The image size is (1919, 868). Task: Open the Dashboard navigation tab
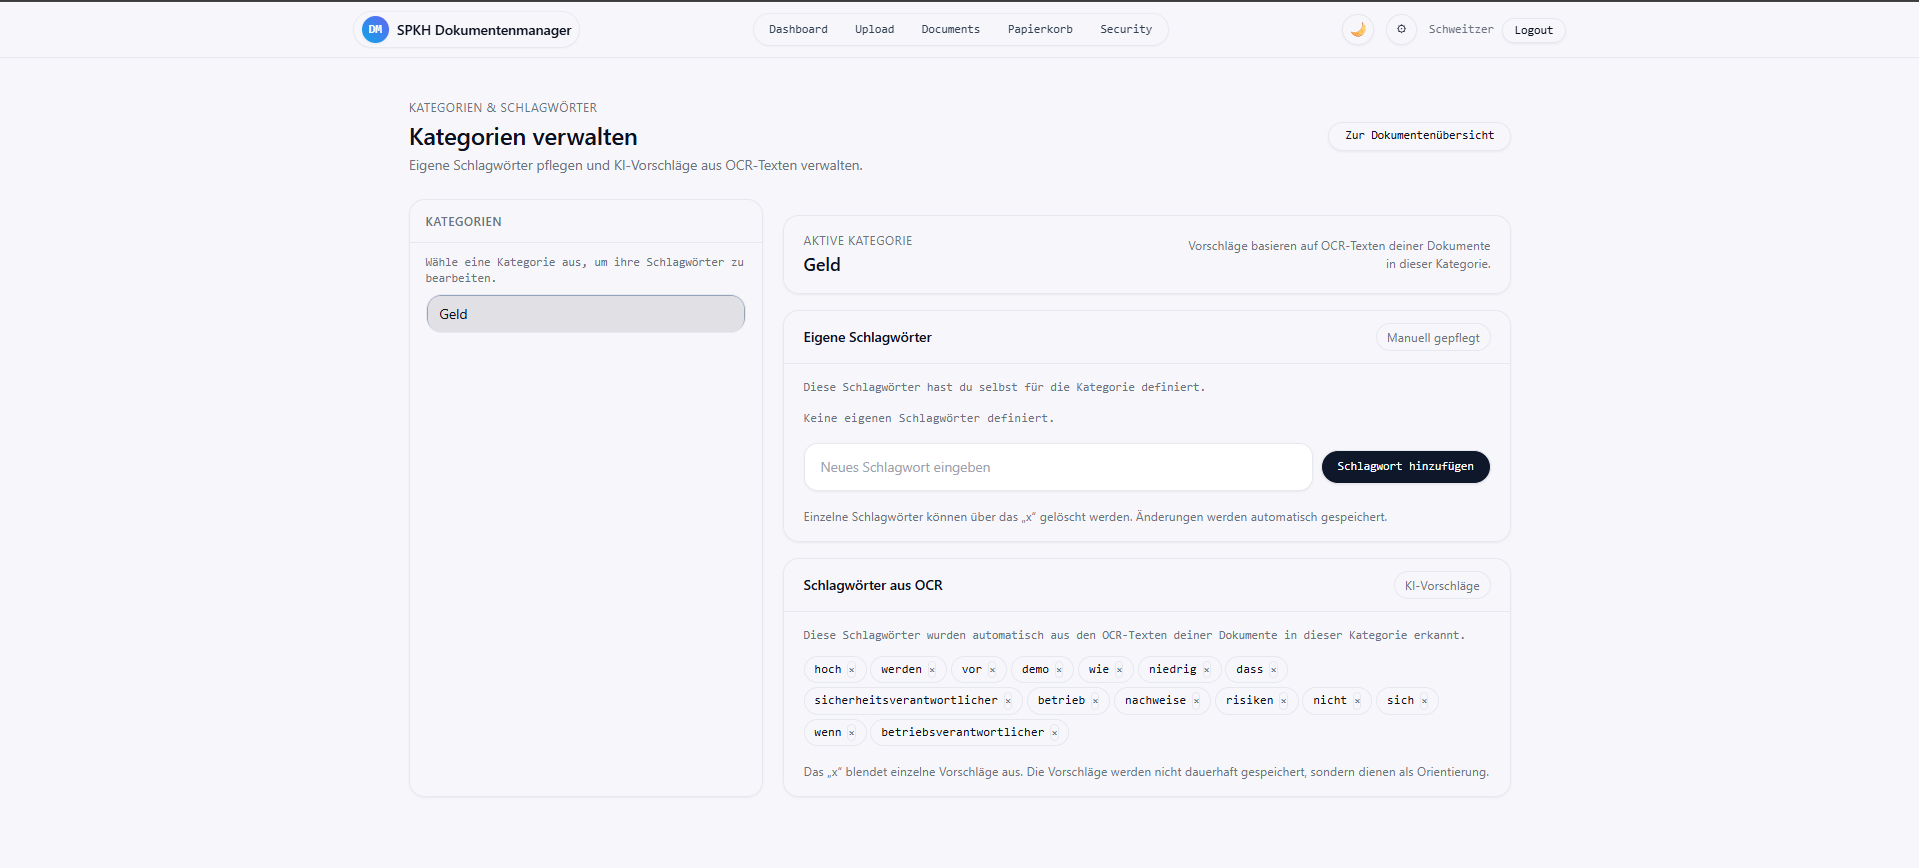pyautogui.click(x=798, y=30)
